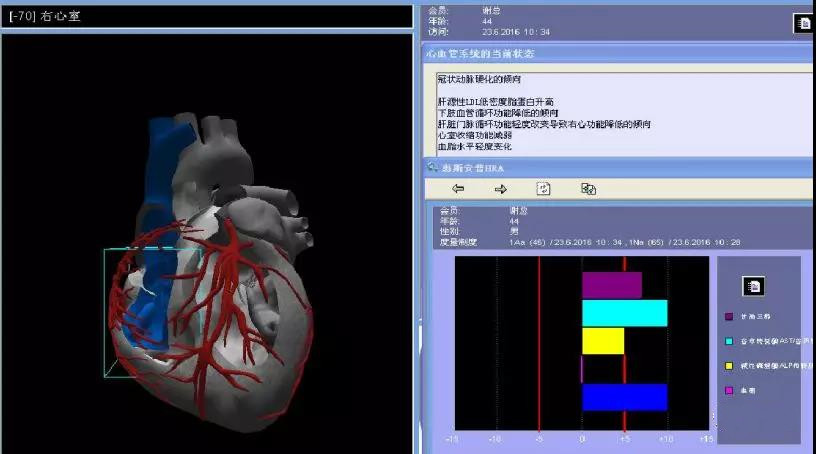Viewport: 816px width, 454px height.
Task: Click the legend label next to cyan swatch
Action: coord(776,342)
